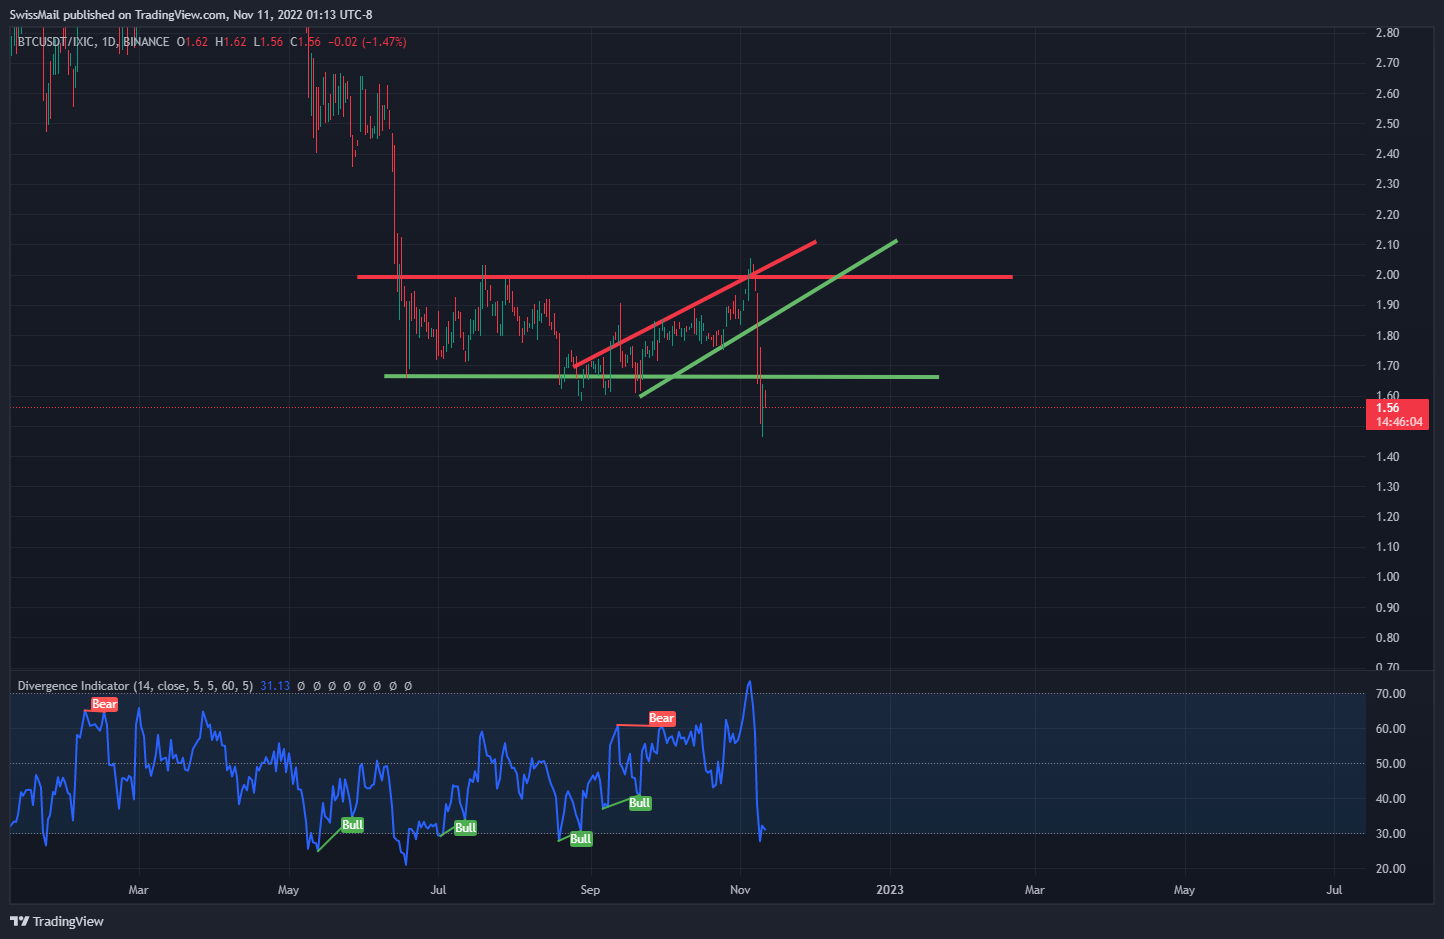
Task: Click the TradingView logo in the footer
Action: click(x=57, y=921)
